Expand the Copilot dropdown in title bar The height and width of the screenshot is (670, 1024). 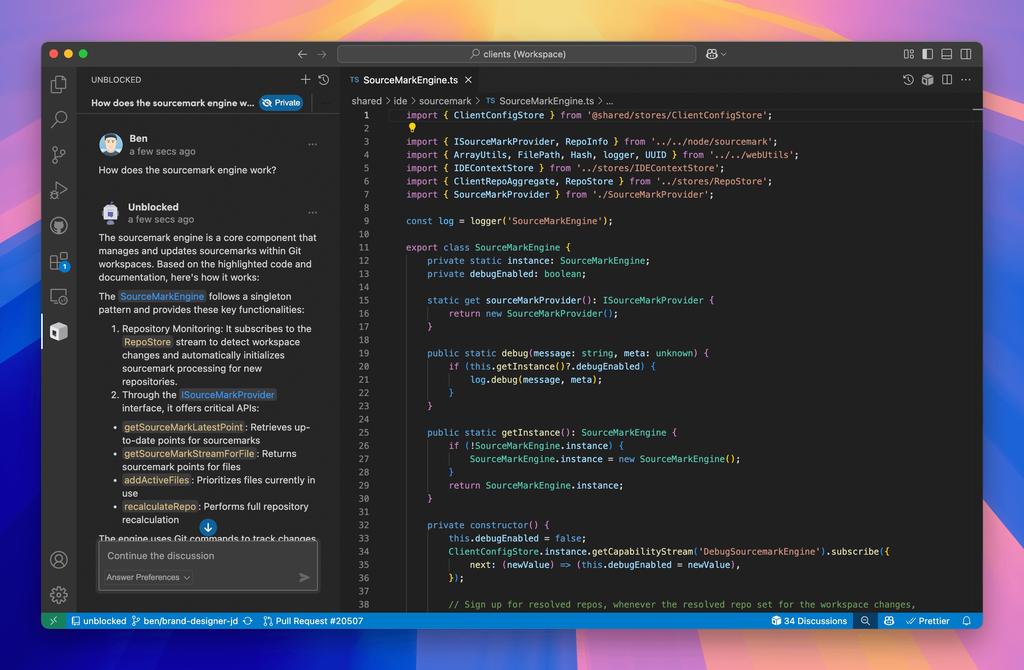pos(716,54)
